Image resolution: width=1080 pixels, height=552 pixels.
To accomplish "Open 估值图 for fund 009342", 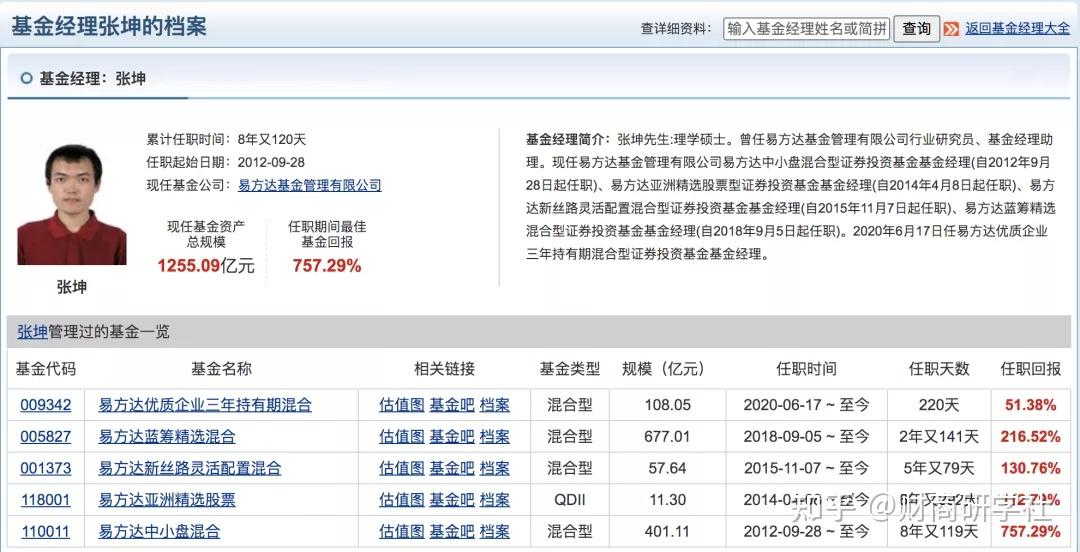I will [402, 405].
